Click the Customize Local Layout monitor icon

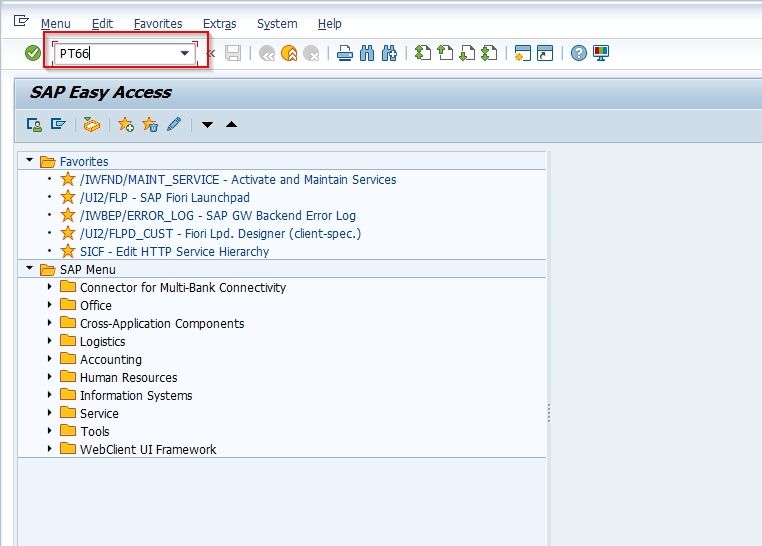point(601,53)
